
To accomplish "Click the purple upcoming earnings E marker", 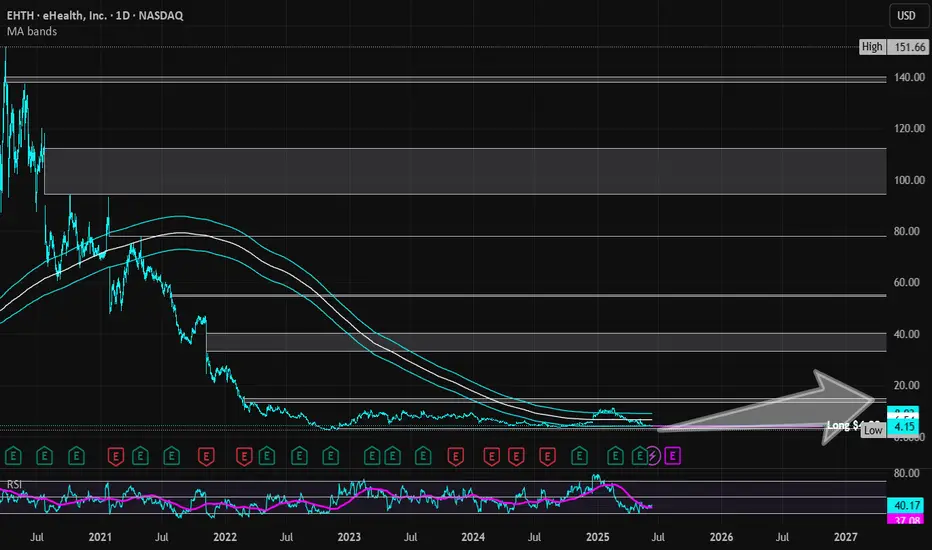I will [672, 456].
